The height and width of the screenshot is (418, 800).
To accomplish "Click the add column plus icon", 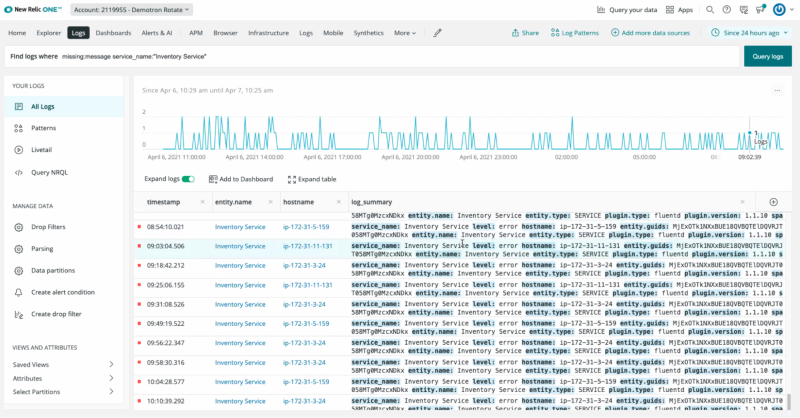I will coord(773,202).
